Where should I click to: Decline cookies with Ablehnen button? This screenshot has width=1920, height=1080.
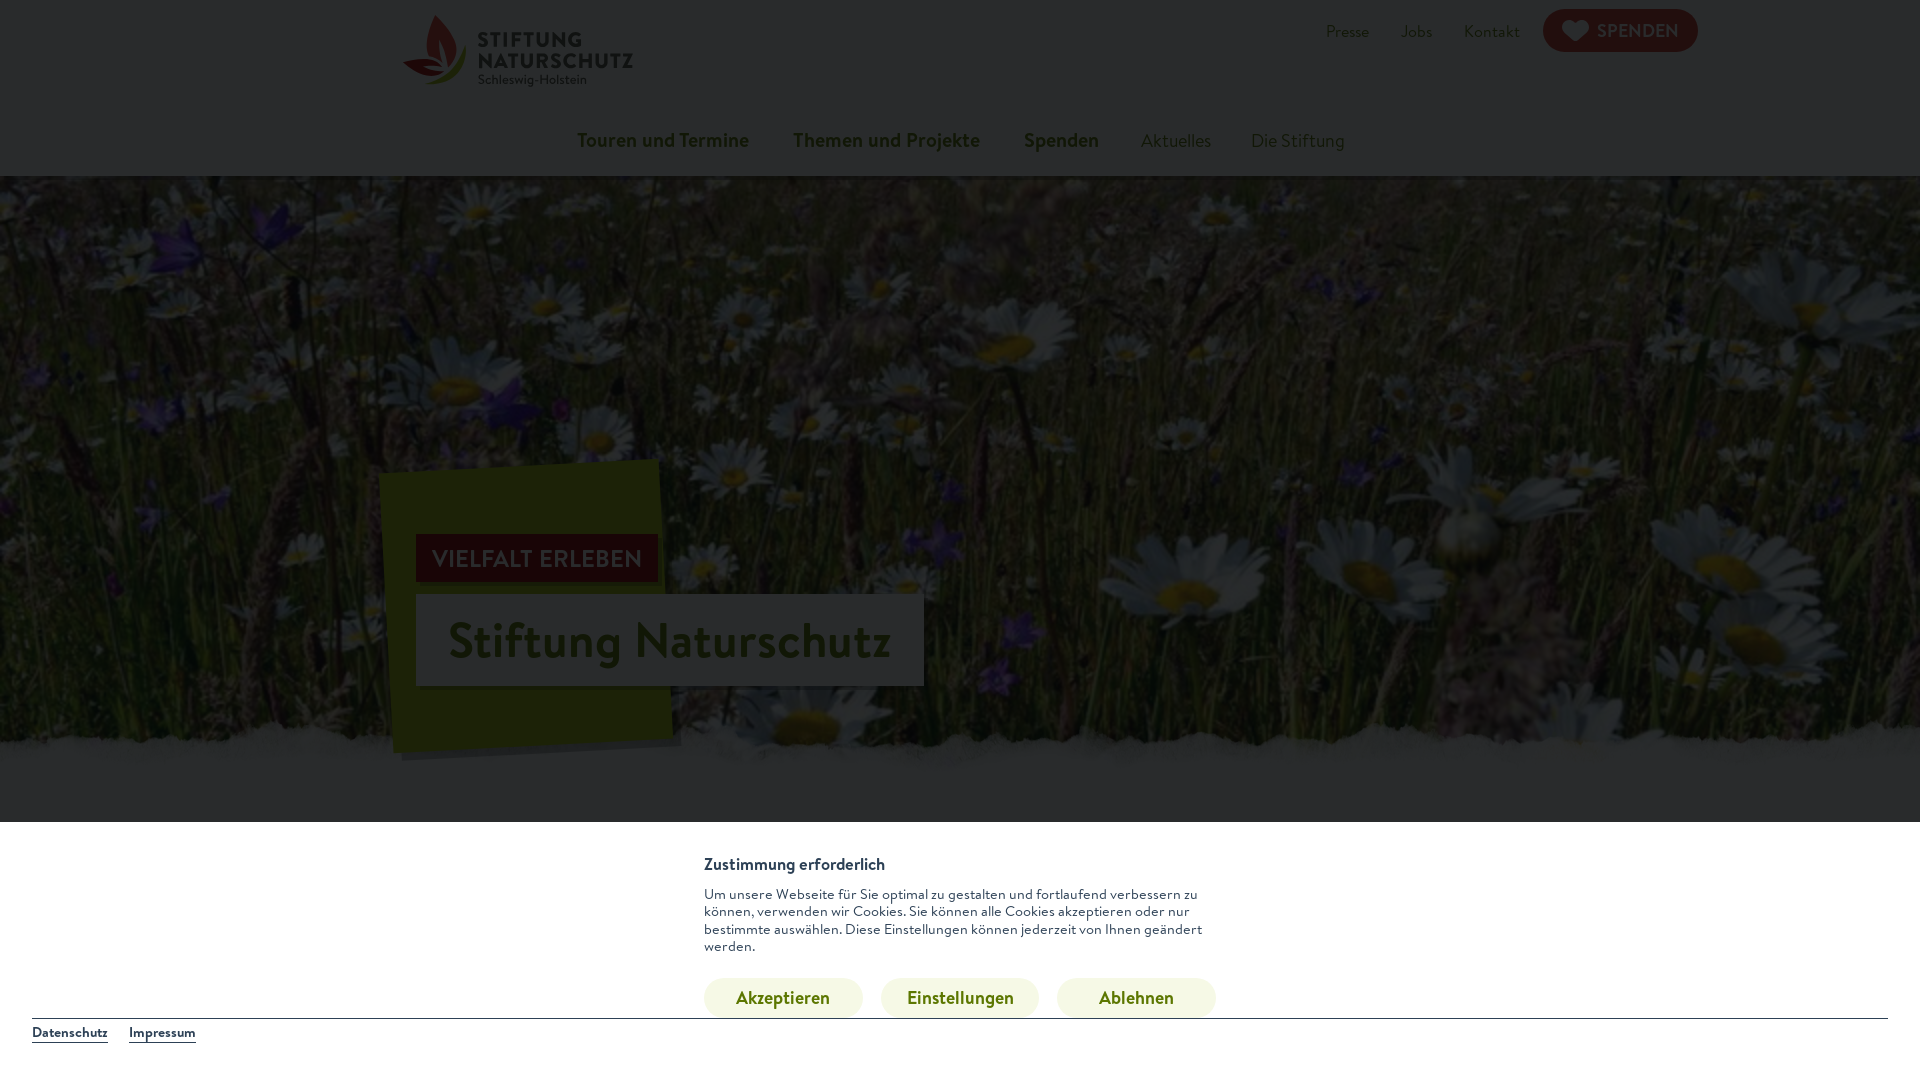(x=1136, y=998)
